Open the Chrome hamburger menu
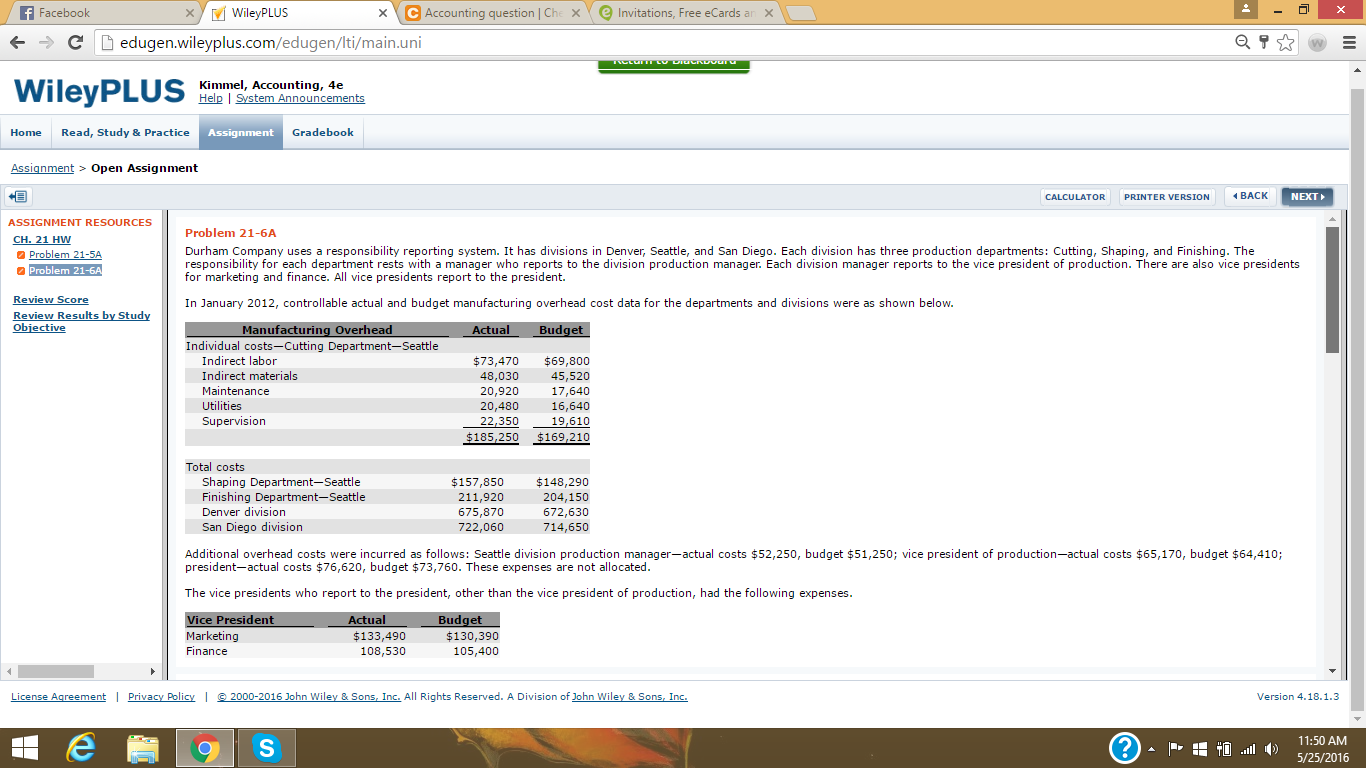This screenshot has height=768, width=1366. click(x=1348, y=43)
